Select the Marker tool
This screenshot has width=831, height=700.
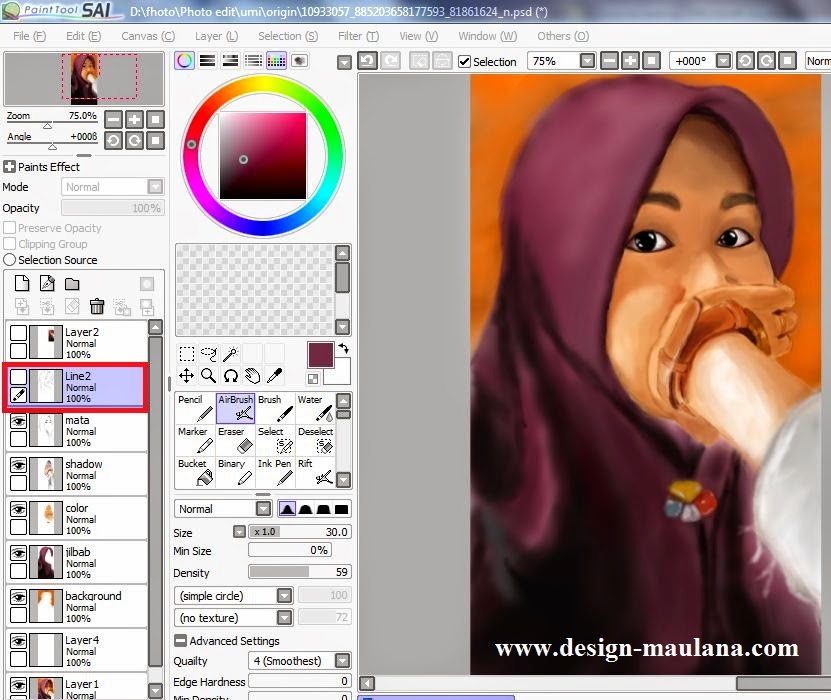tap(195, 440)
